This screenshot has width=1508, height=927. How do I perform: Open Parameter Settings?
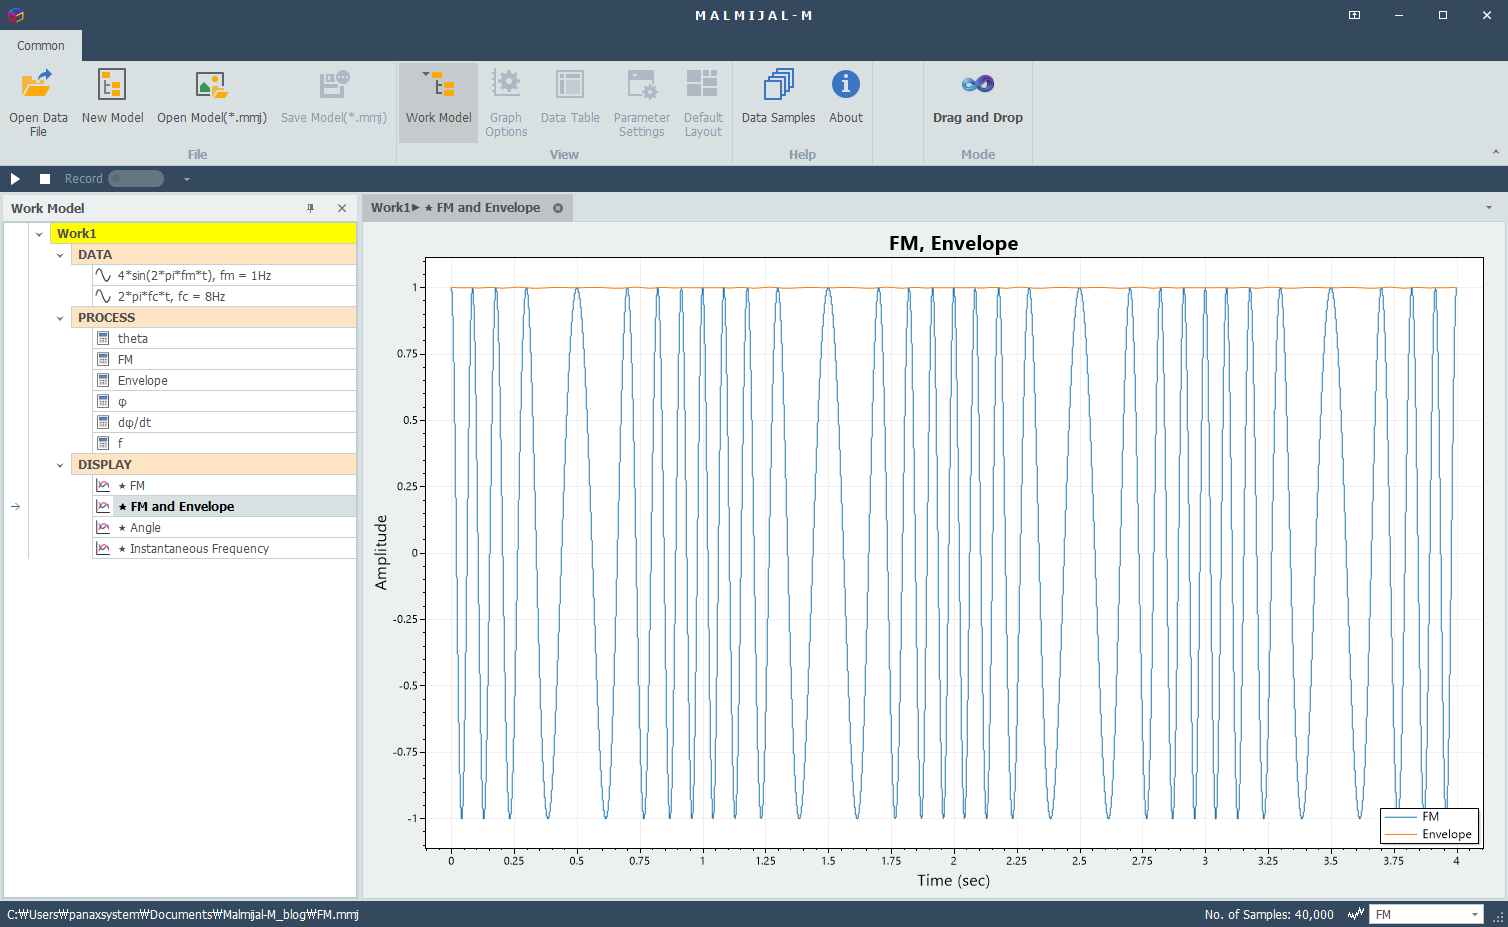(641, 102)
